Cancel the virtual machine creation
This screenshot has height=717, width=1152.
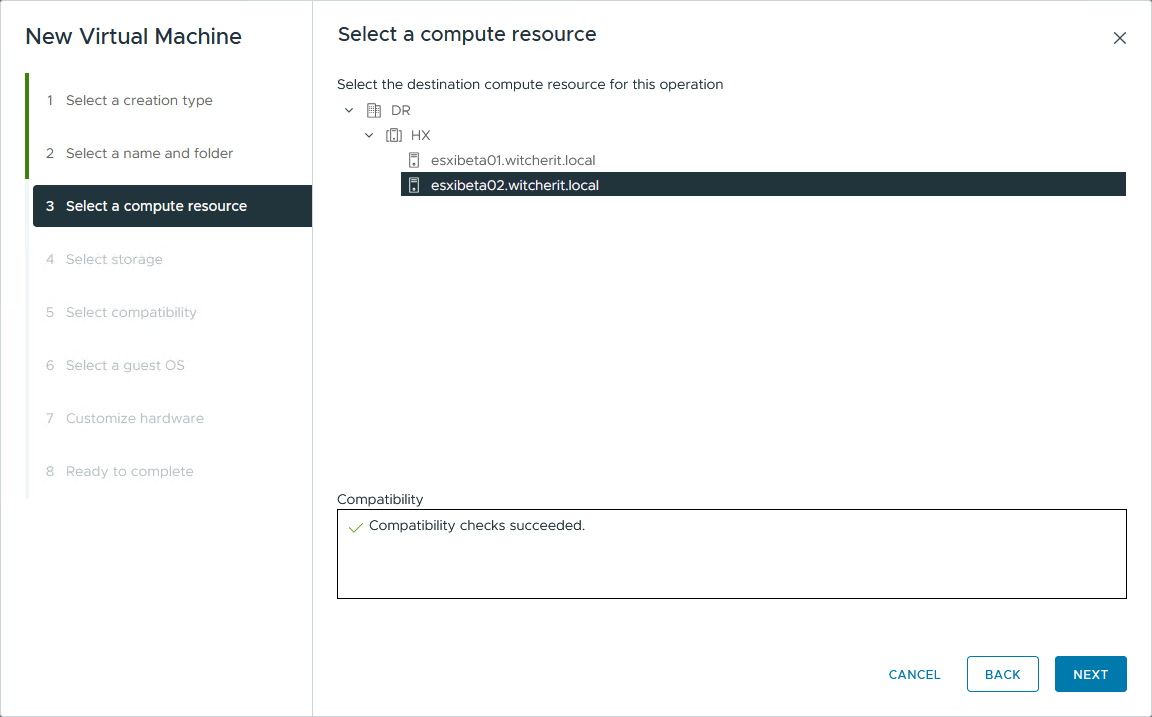tap(913, 674)
